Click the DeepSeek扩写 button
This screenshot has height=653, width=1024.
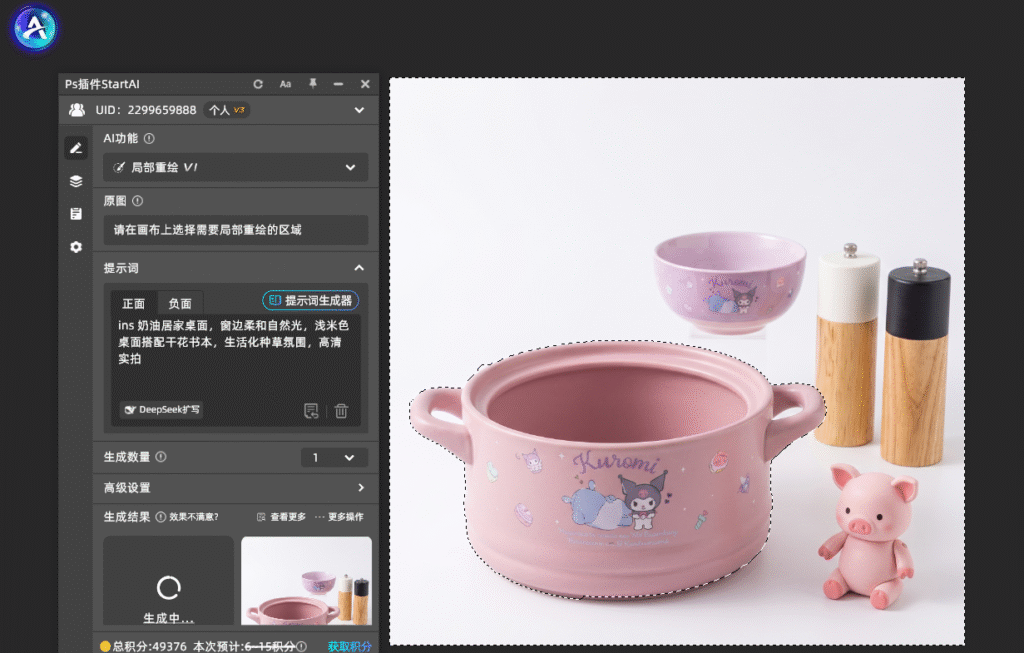tap(161, 409)
